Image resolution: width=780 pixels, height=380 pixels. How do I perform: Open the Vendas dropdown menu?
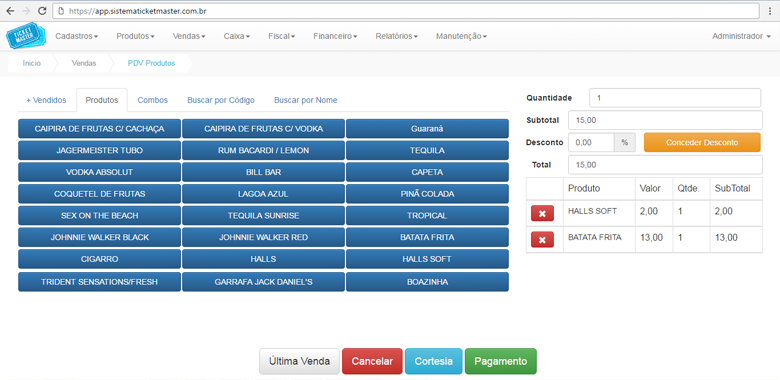189,36
